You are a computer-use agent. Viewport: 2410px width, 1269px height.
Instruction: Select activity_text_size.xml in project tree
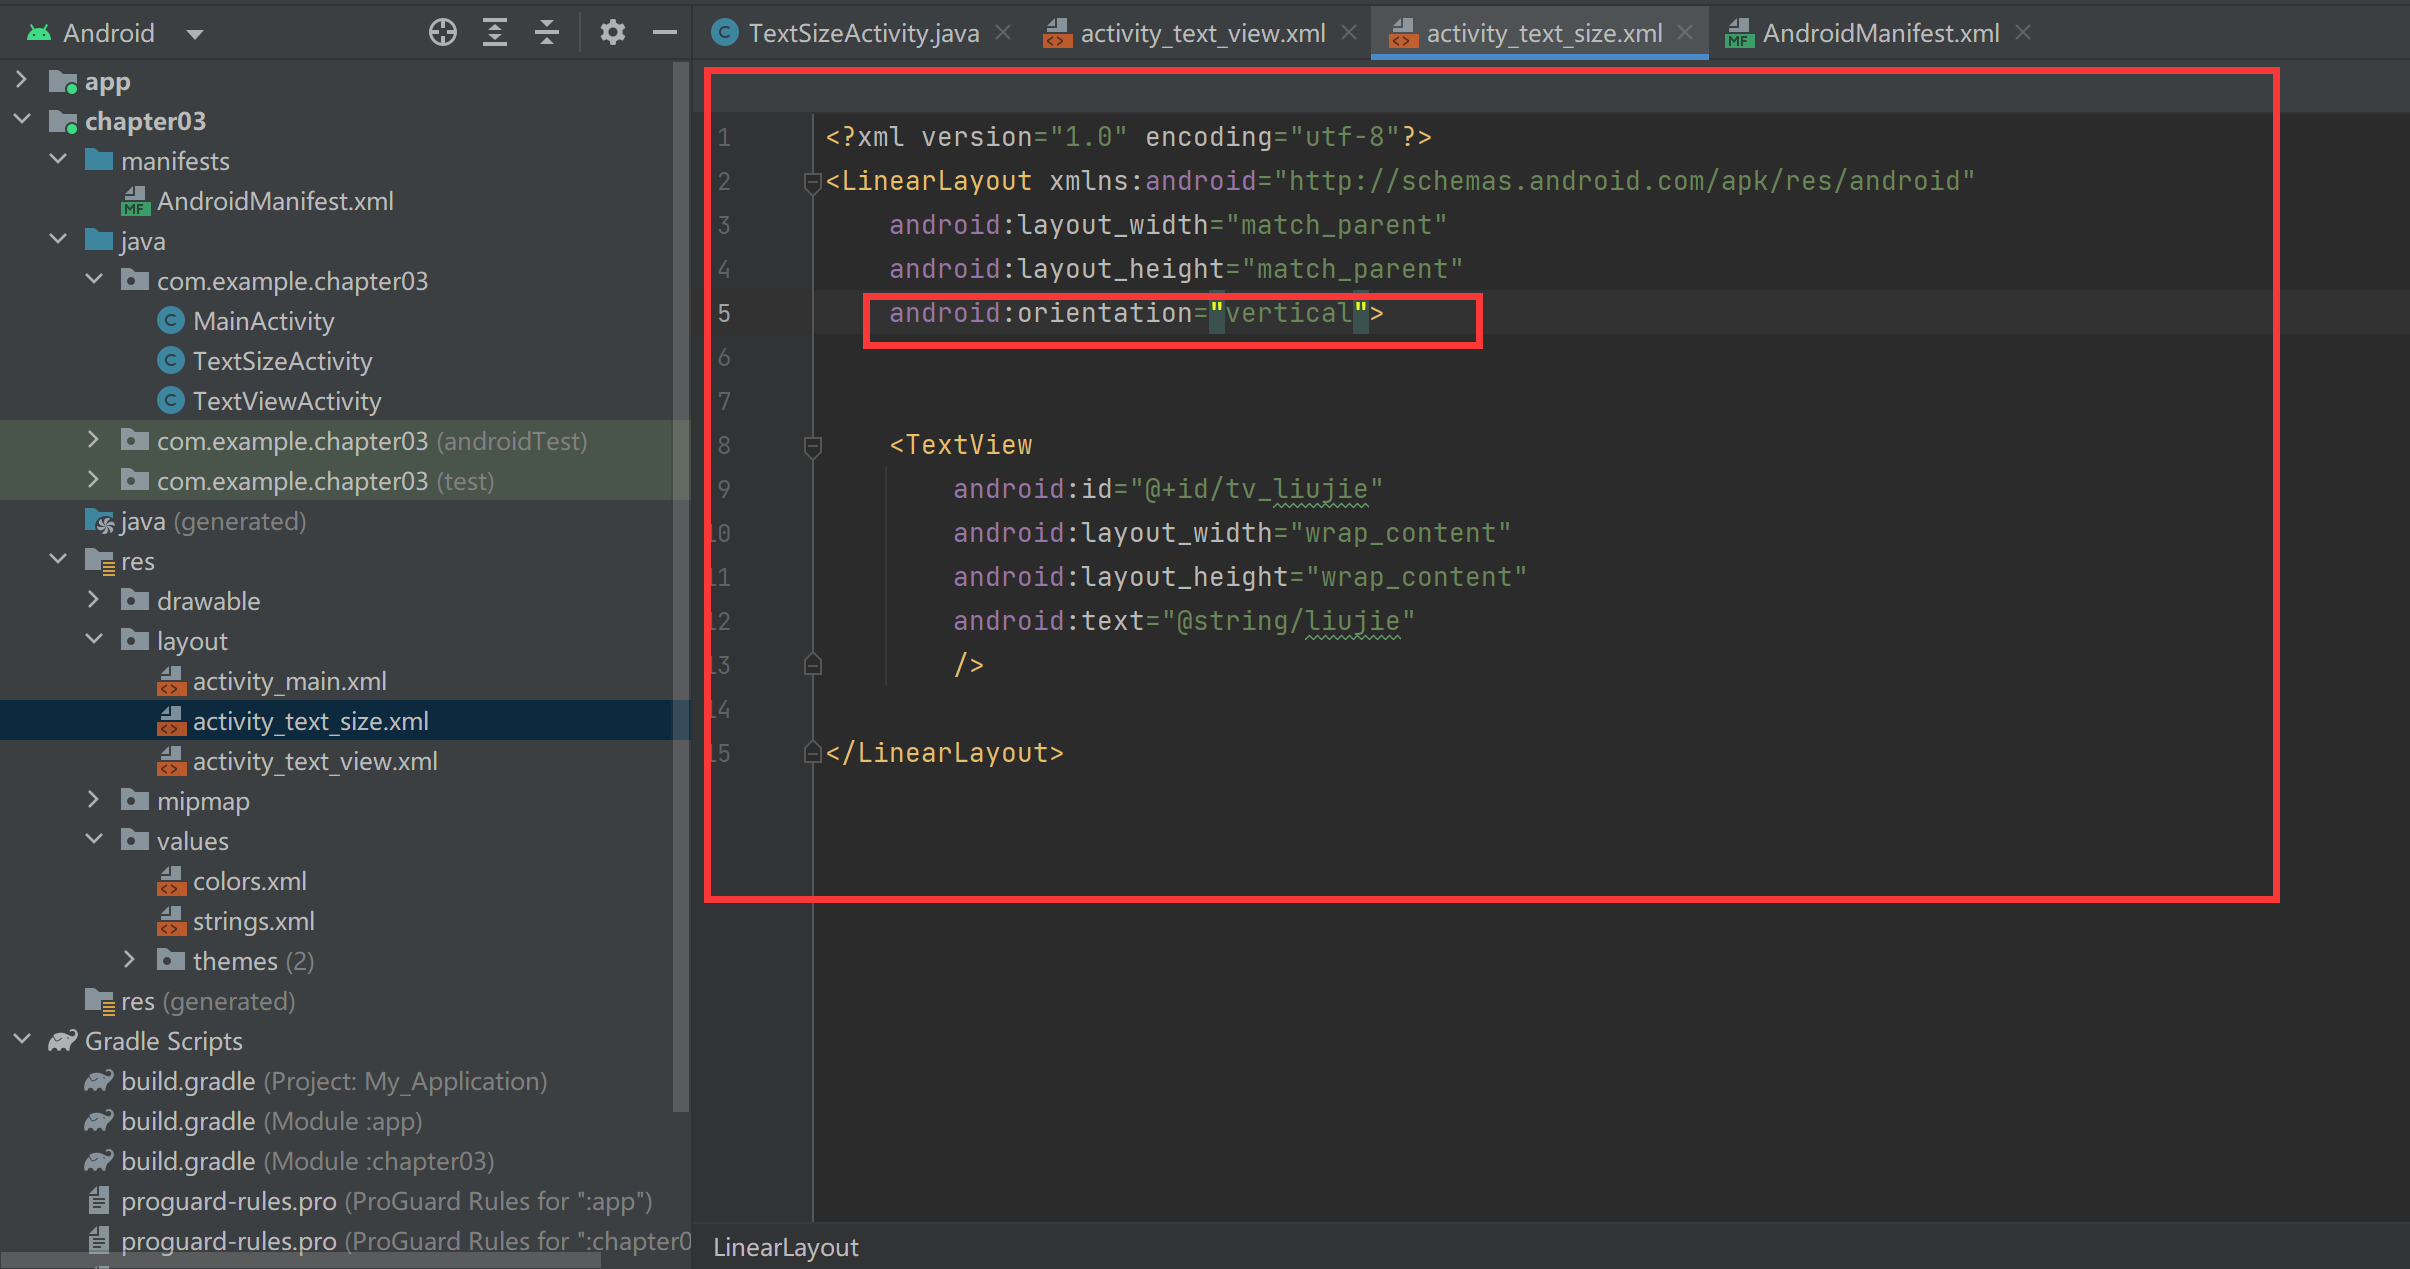point(310,721)
